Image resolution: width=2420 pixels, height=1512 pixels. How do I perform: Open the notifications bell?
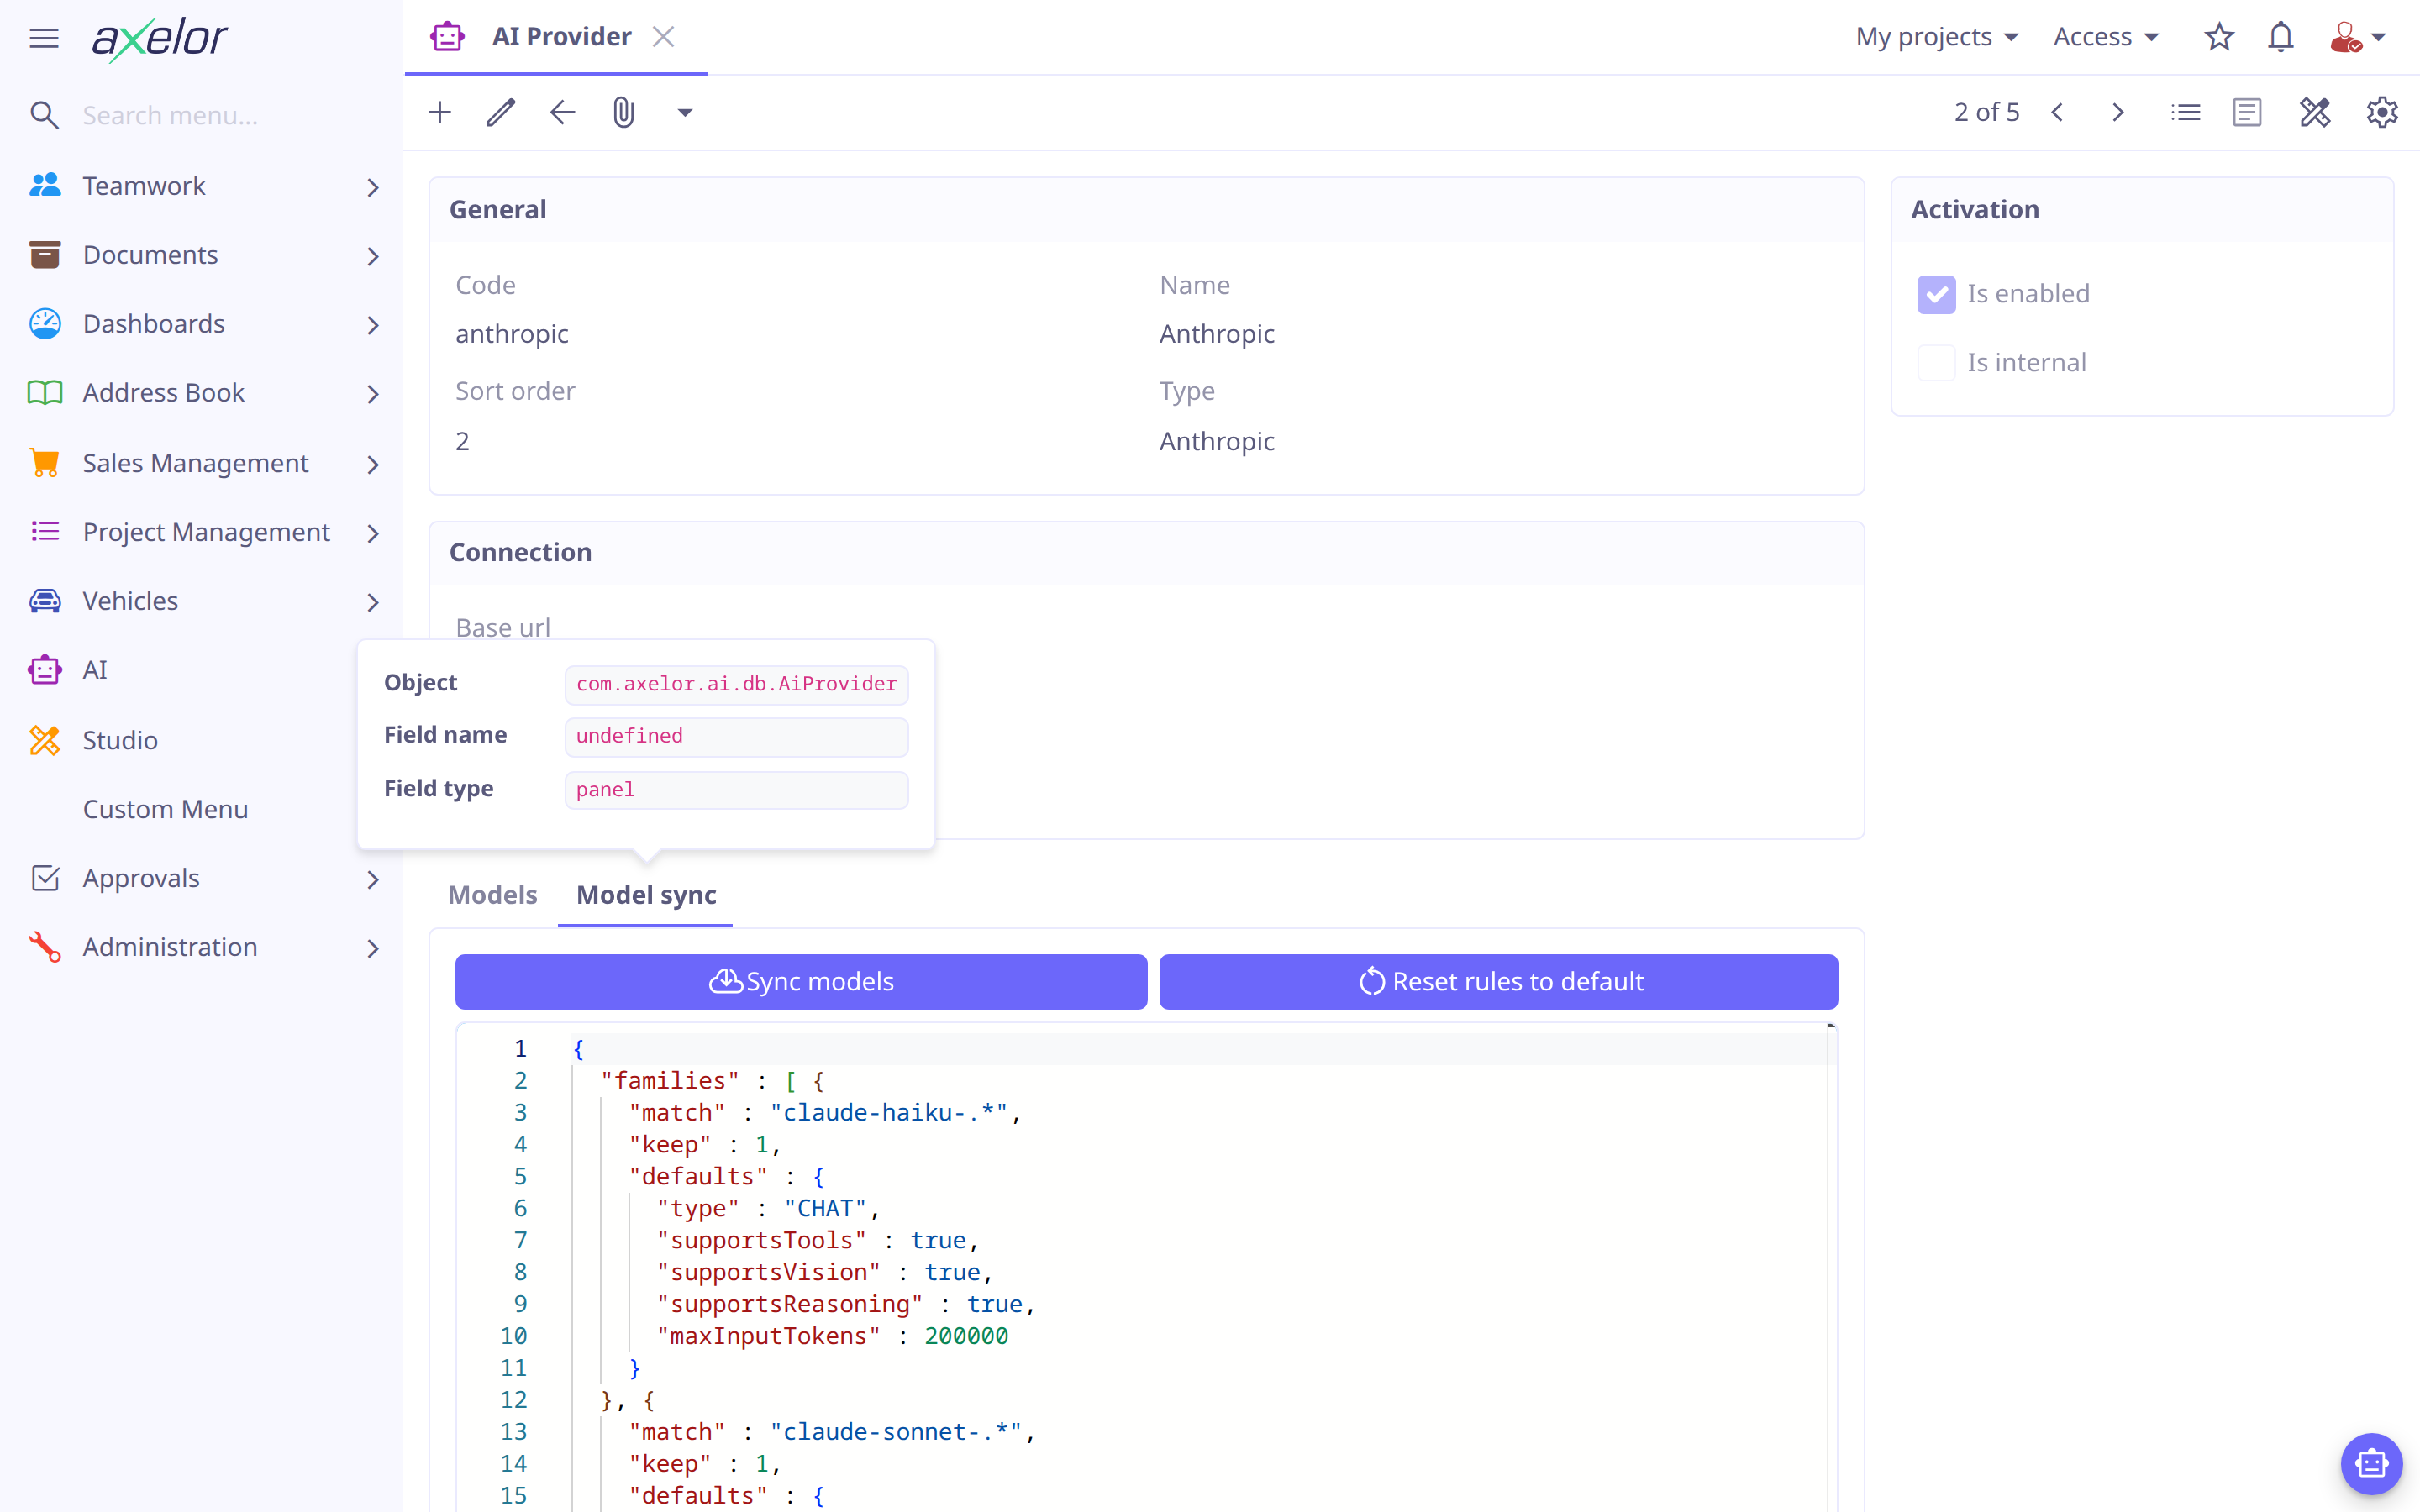(2281, 37)
